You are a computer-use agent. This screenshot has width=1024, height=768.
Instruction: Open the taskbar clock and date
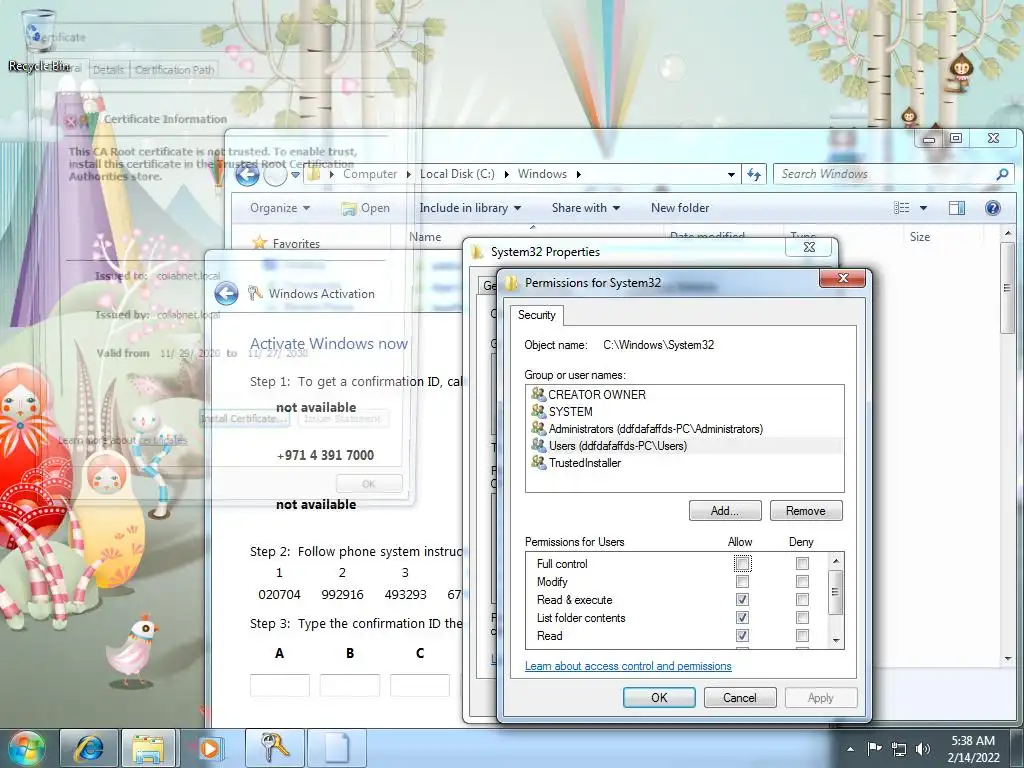coord(973,749)
